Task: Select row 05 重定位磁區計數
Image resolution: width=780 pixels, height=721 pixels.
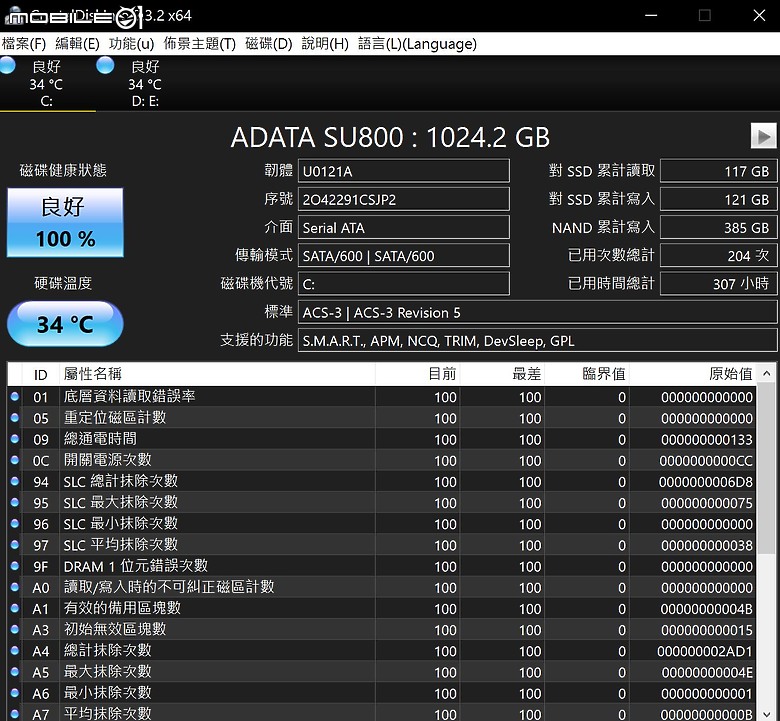Action: click(382, 418)
